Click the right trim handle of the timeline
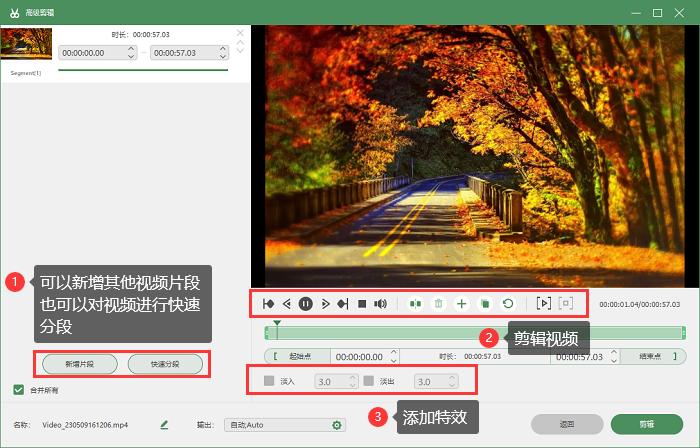This screenshot has height=448, width=700. 683,332
